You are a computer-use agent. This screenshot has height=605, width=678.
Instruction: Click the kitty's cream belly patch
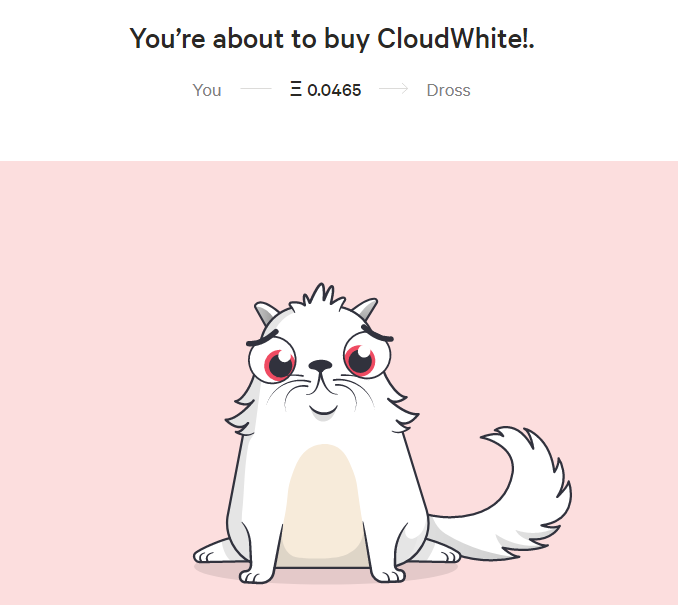tap(323, 505)
